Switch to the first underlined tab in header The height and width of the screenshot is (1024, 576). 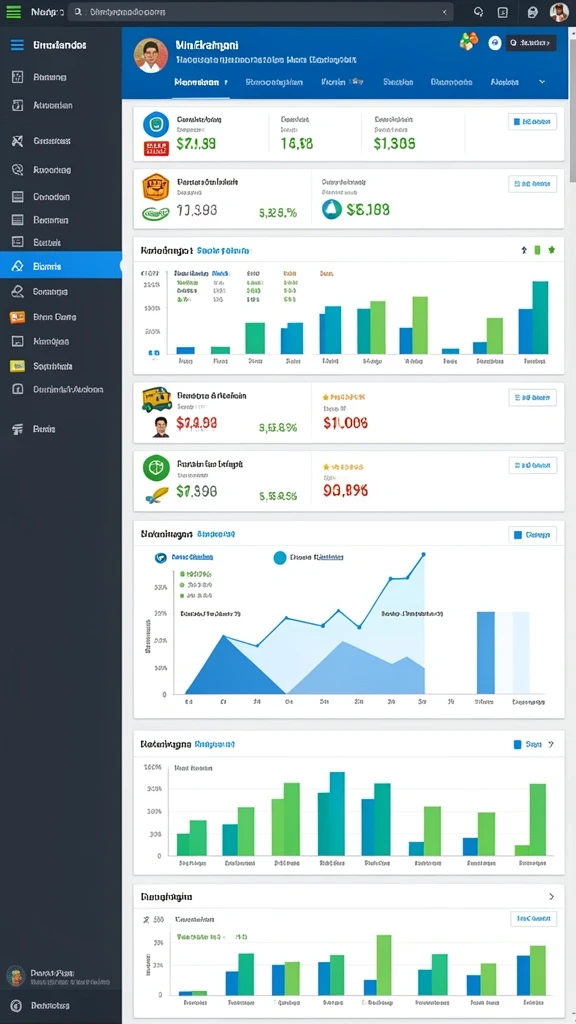[x=201, y=83]
